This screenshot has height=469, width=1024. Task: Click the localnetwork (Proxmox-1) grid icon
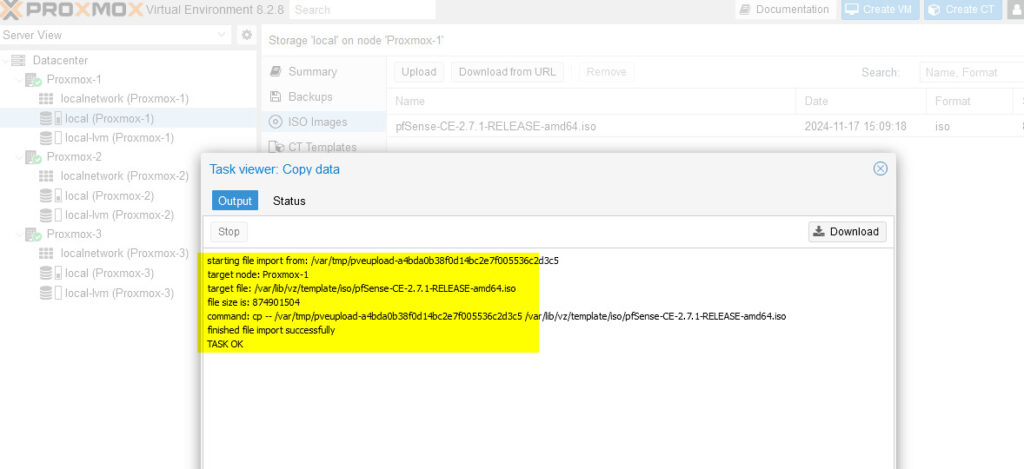(x=46, y=99)
